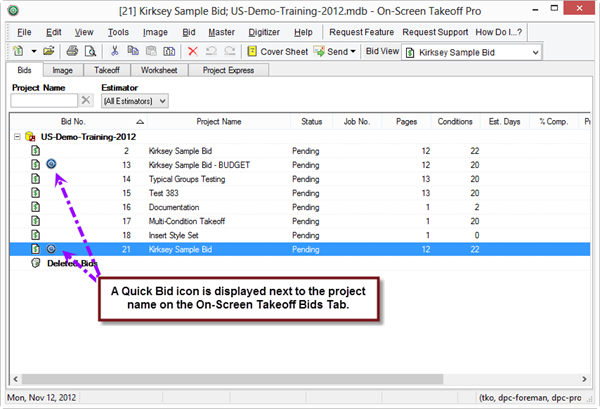Click the Paste clipboard icon
This screenshot has width=600, height=409.
tap(152, 51)
